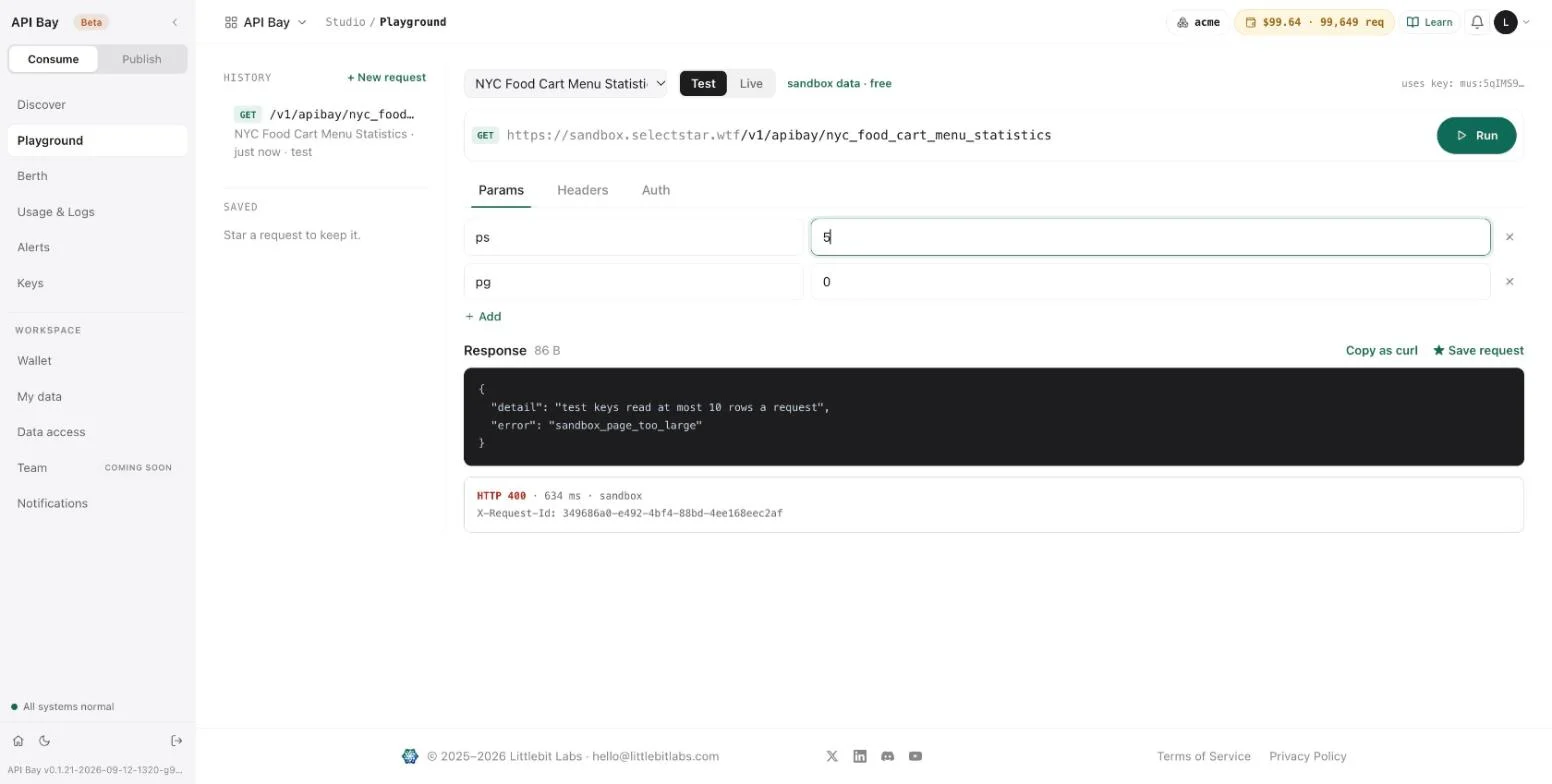Image resolution: width=1552 pixels, height=784 pixels.
Task: Toggle dark mode moon icon
Action: tap(44, 741)
